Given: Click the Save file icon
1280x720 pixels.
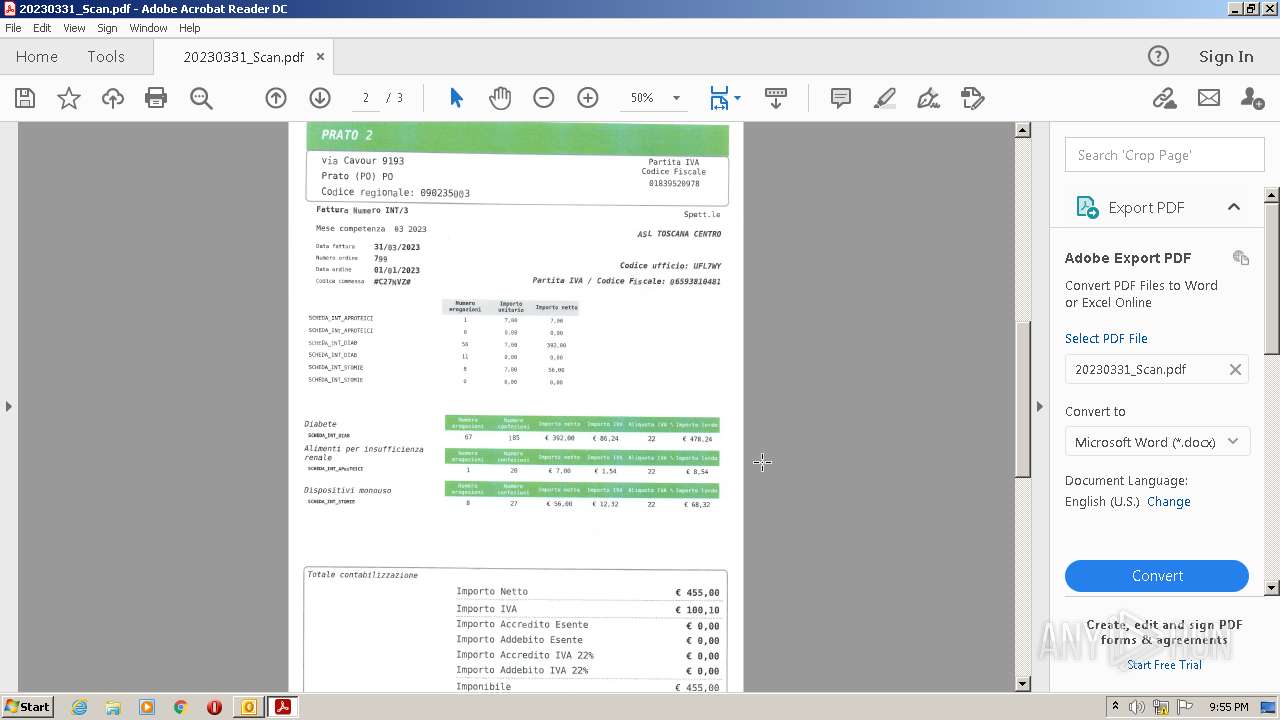Looking at the screenshot, I should point(25,98).
